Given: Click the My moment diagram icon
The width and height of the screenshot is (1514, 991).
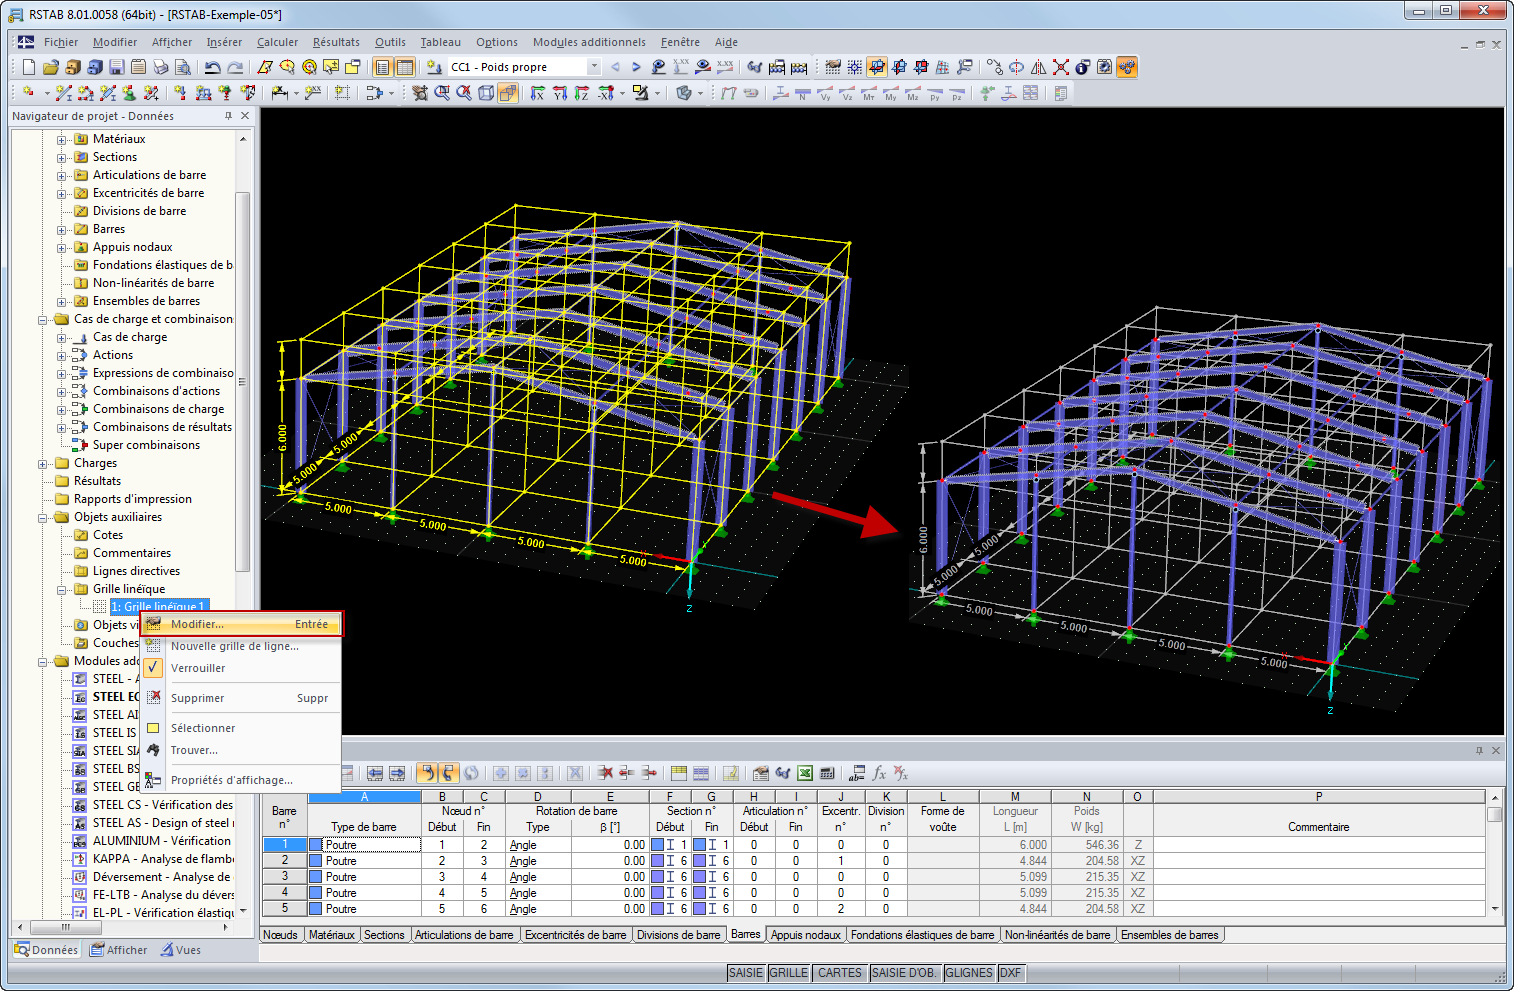Looking at the screenshot, I should 890,93.
